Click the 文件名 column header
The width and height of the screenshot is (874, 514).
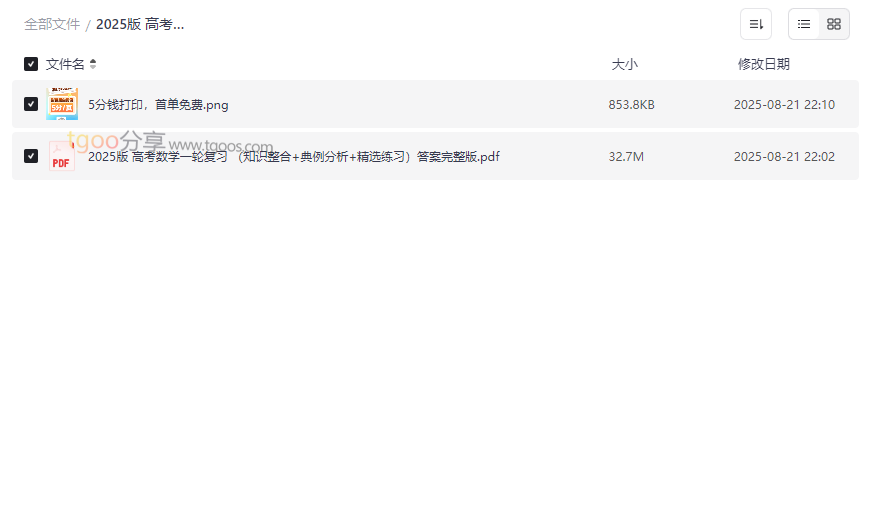(x=65, y=64)
